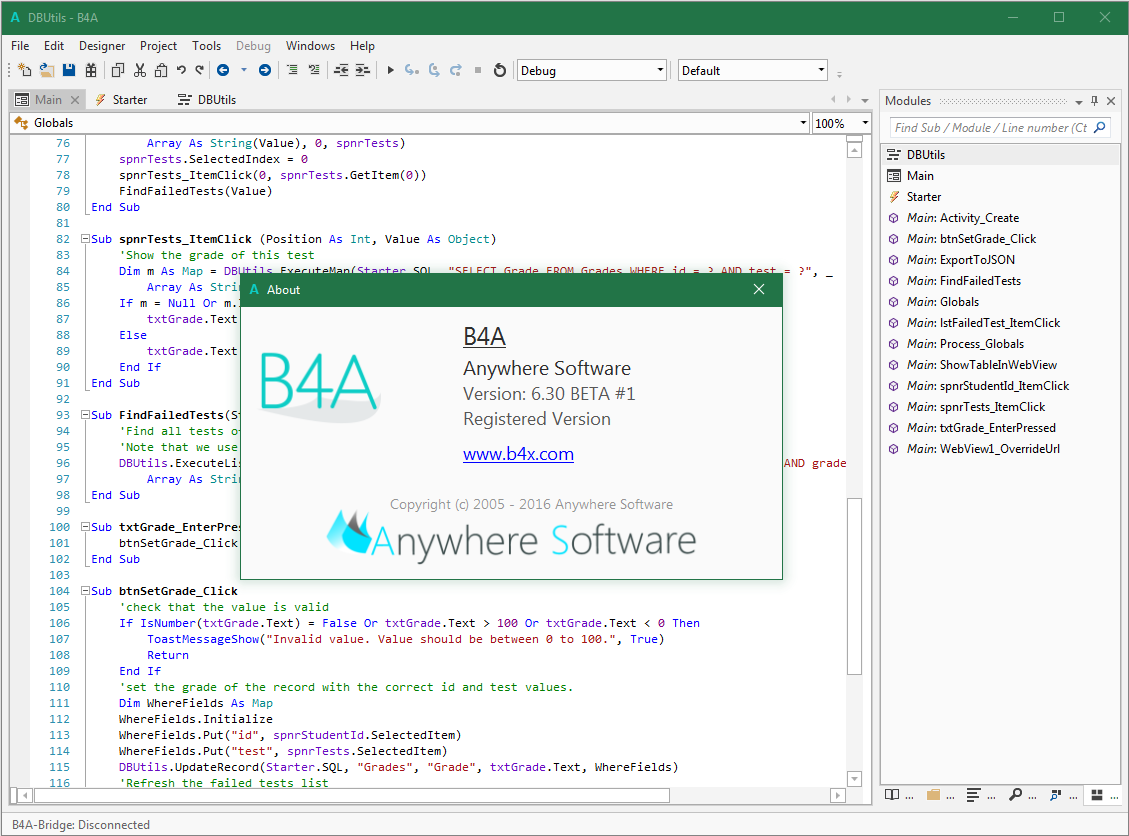Click the editor vertical scrollbar thumb
This screenshot has height=836, width=1129.
click(854, 586)
